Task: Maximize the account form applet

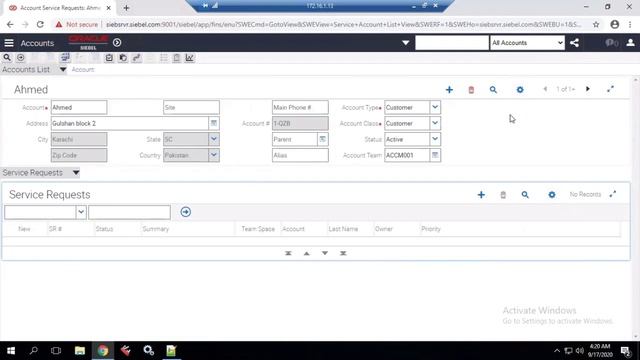Action: pyautogui.click(x=610, y=89)
